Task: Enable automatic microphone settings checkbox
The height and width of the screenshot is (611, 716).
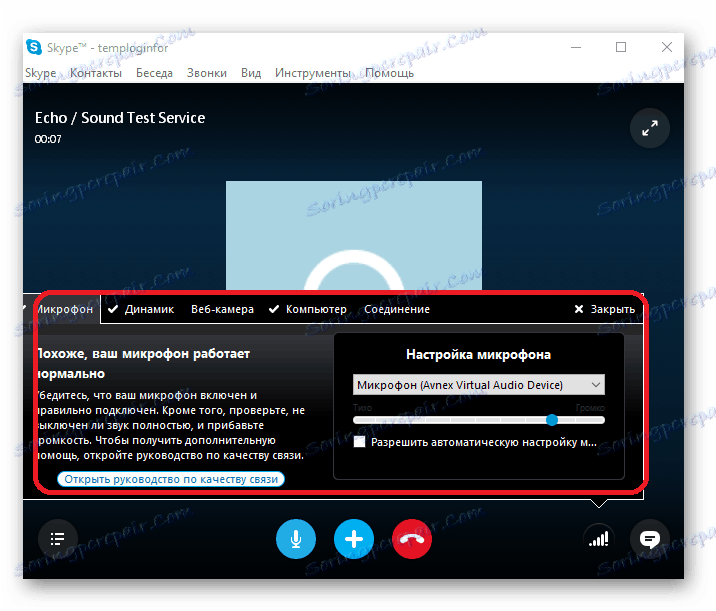Action: click(x=360, y=441)
